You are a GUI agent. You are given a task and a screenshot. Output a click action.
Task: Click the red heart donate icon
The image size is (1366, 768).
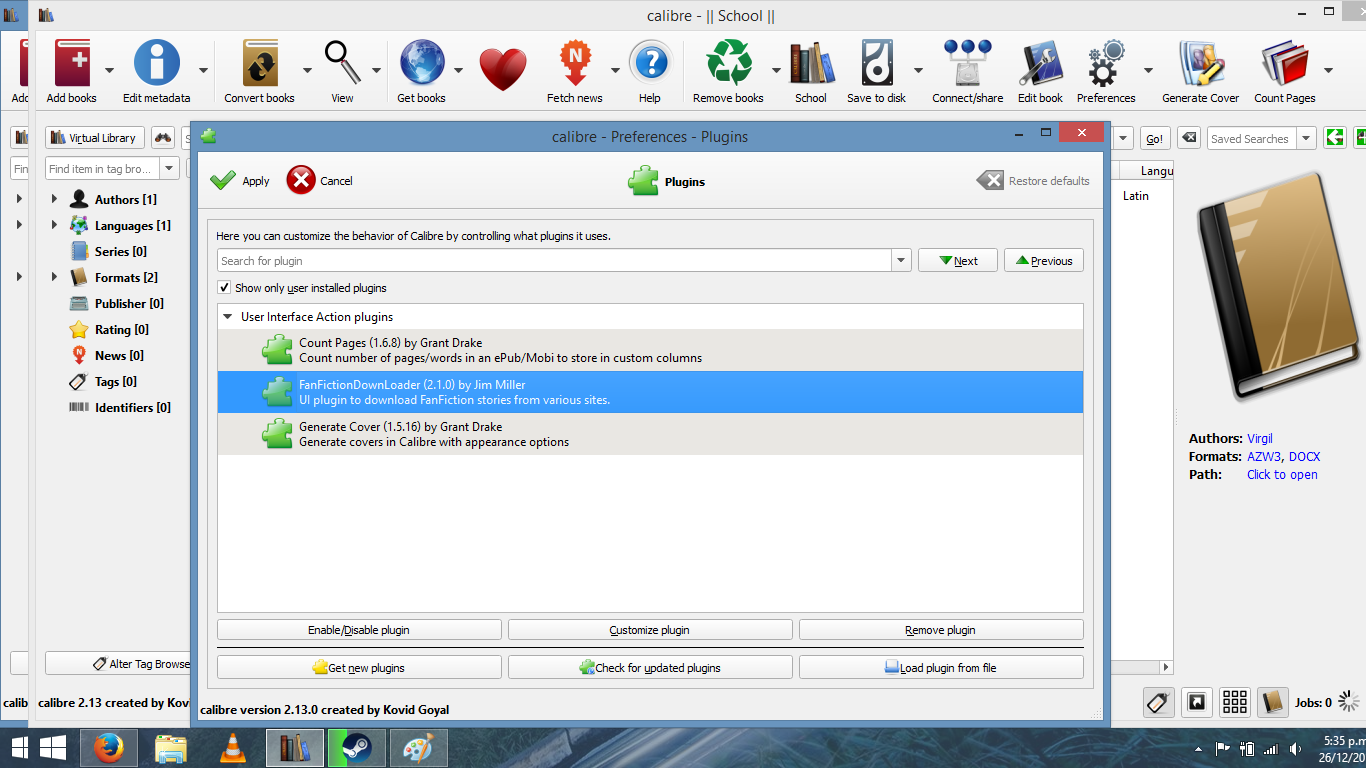coord(502,69)
